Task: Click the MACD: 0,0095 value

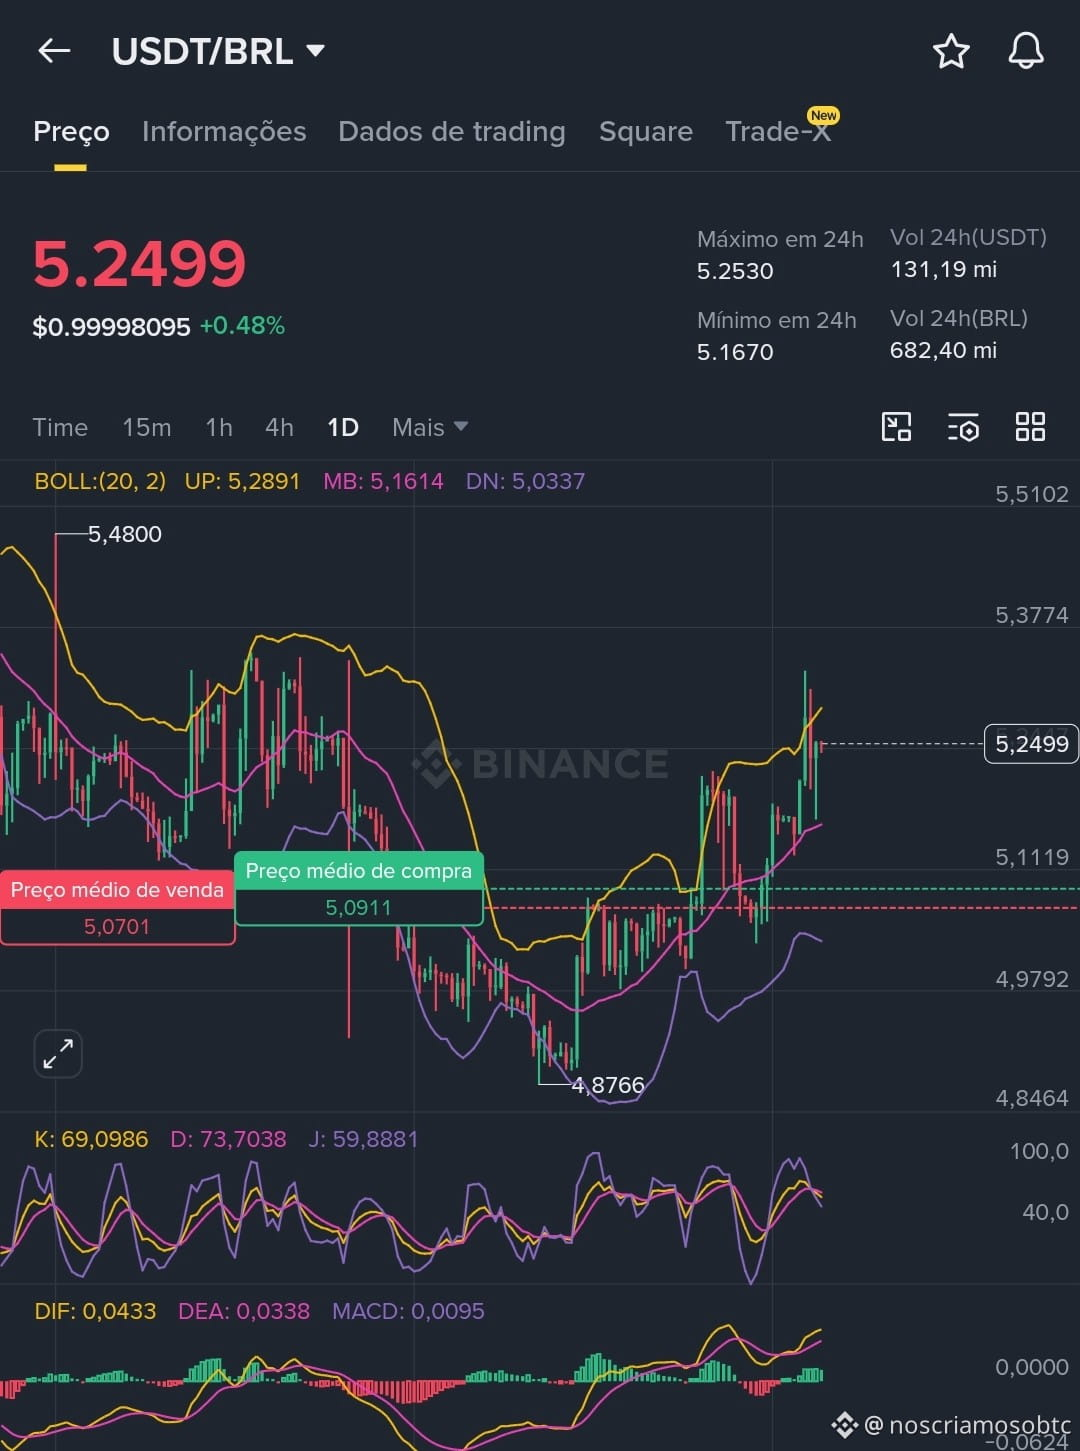Action: pos(408,1311)
